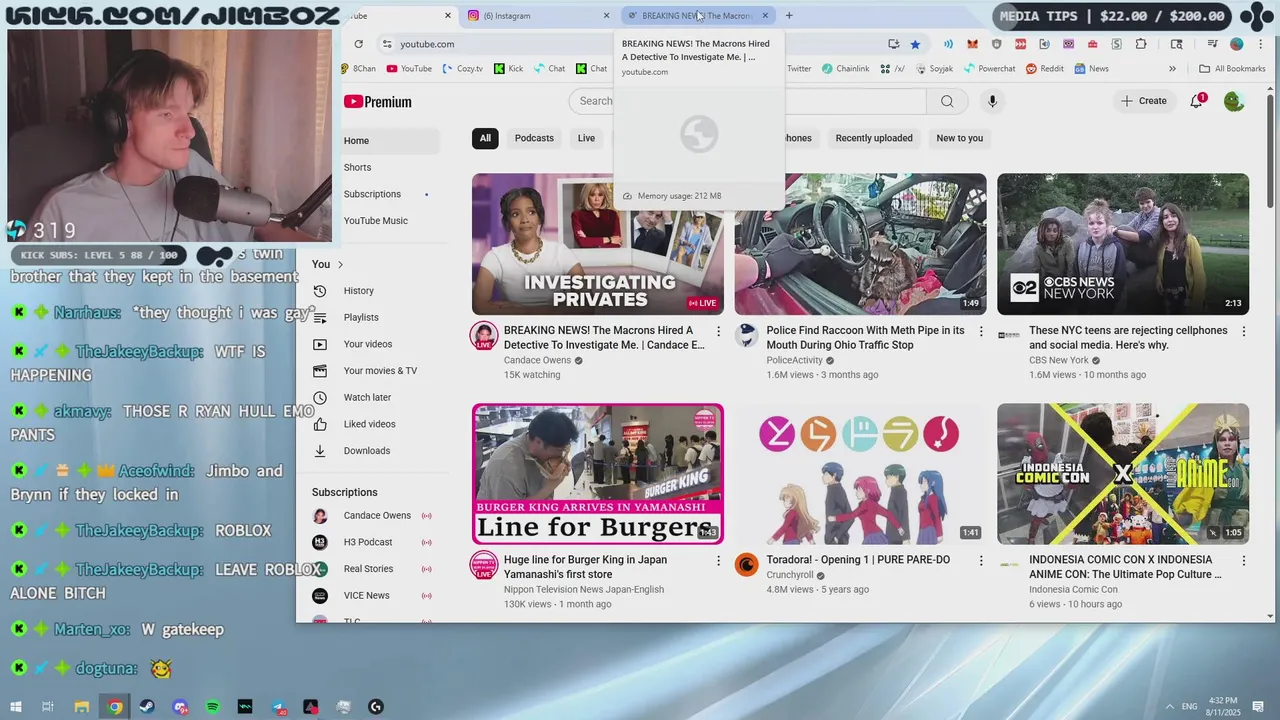Click the Create button
The width and height of the screenshot is (1280, 720).
coord(1143,101)
